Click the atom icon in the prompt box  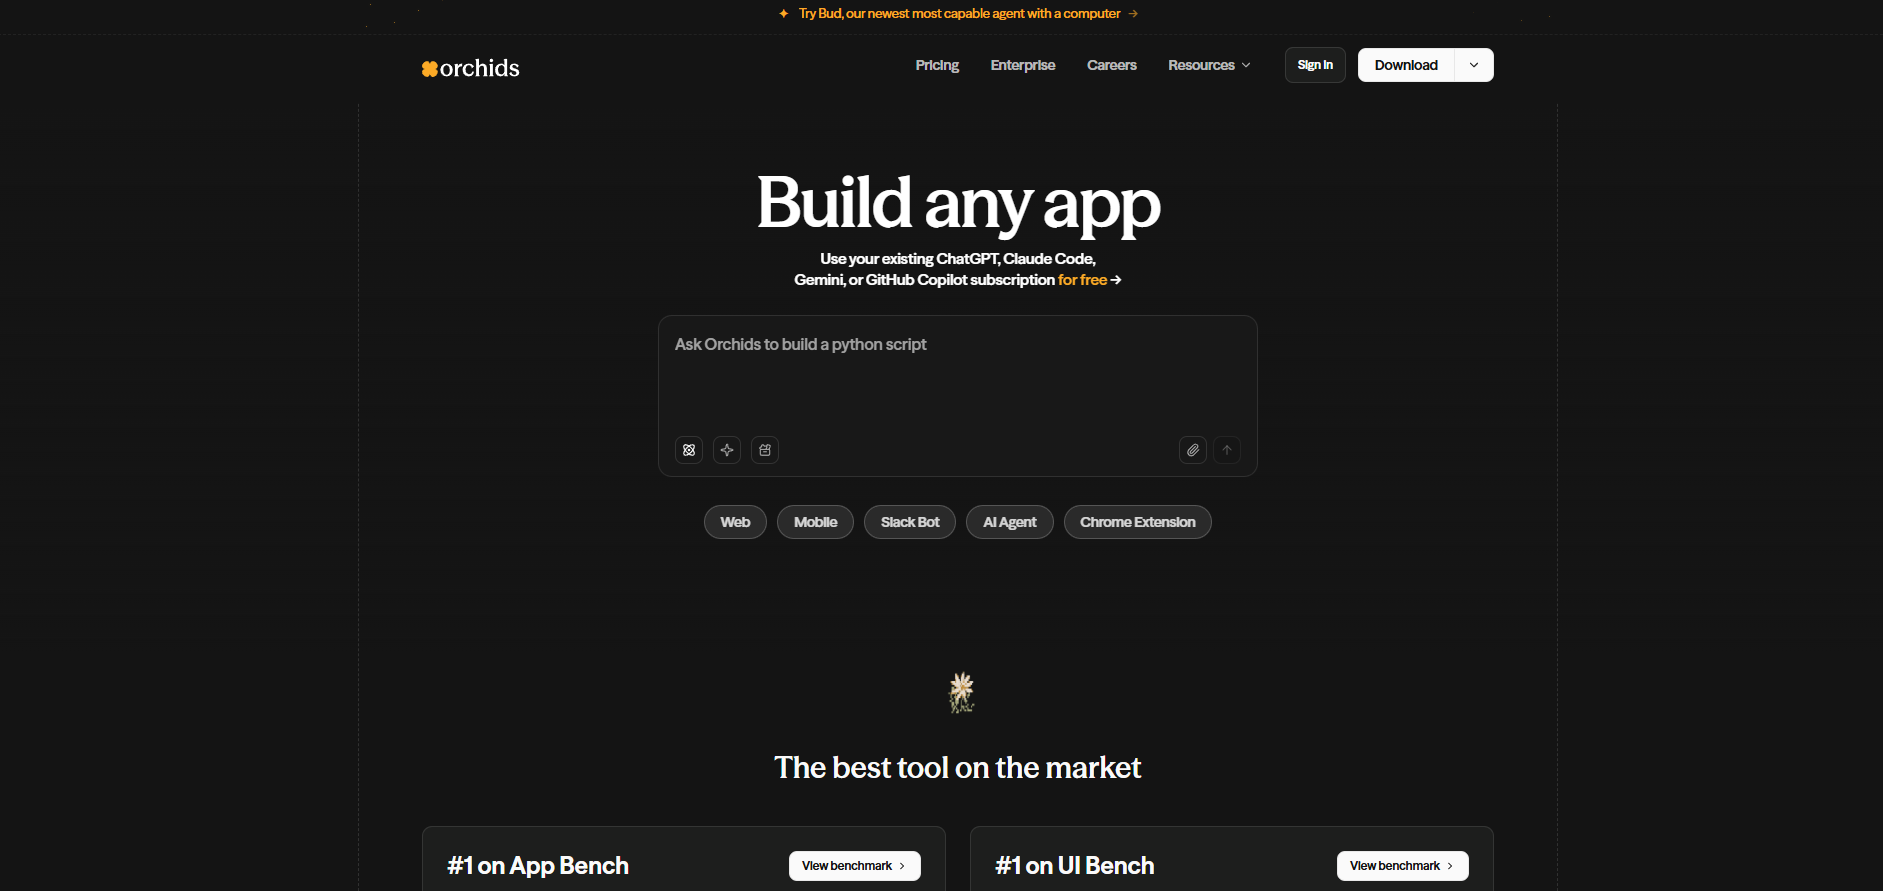pos(689,450)
